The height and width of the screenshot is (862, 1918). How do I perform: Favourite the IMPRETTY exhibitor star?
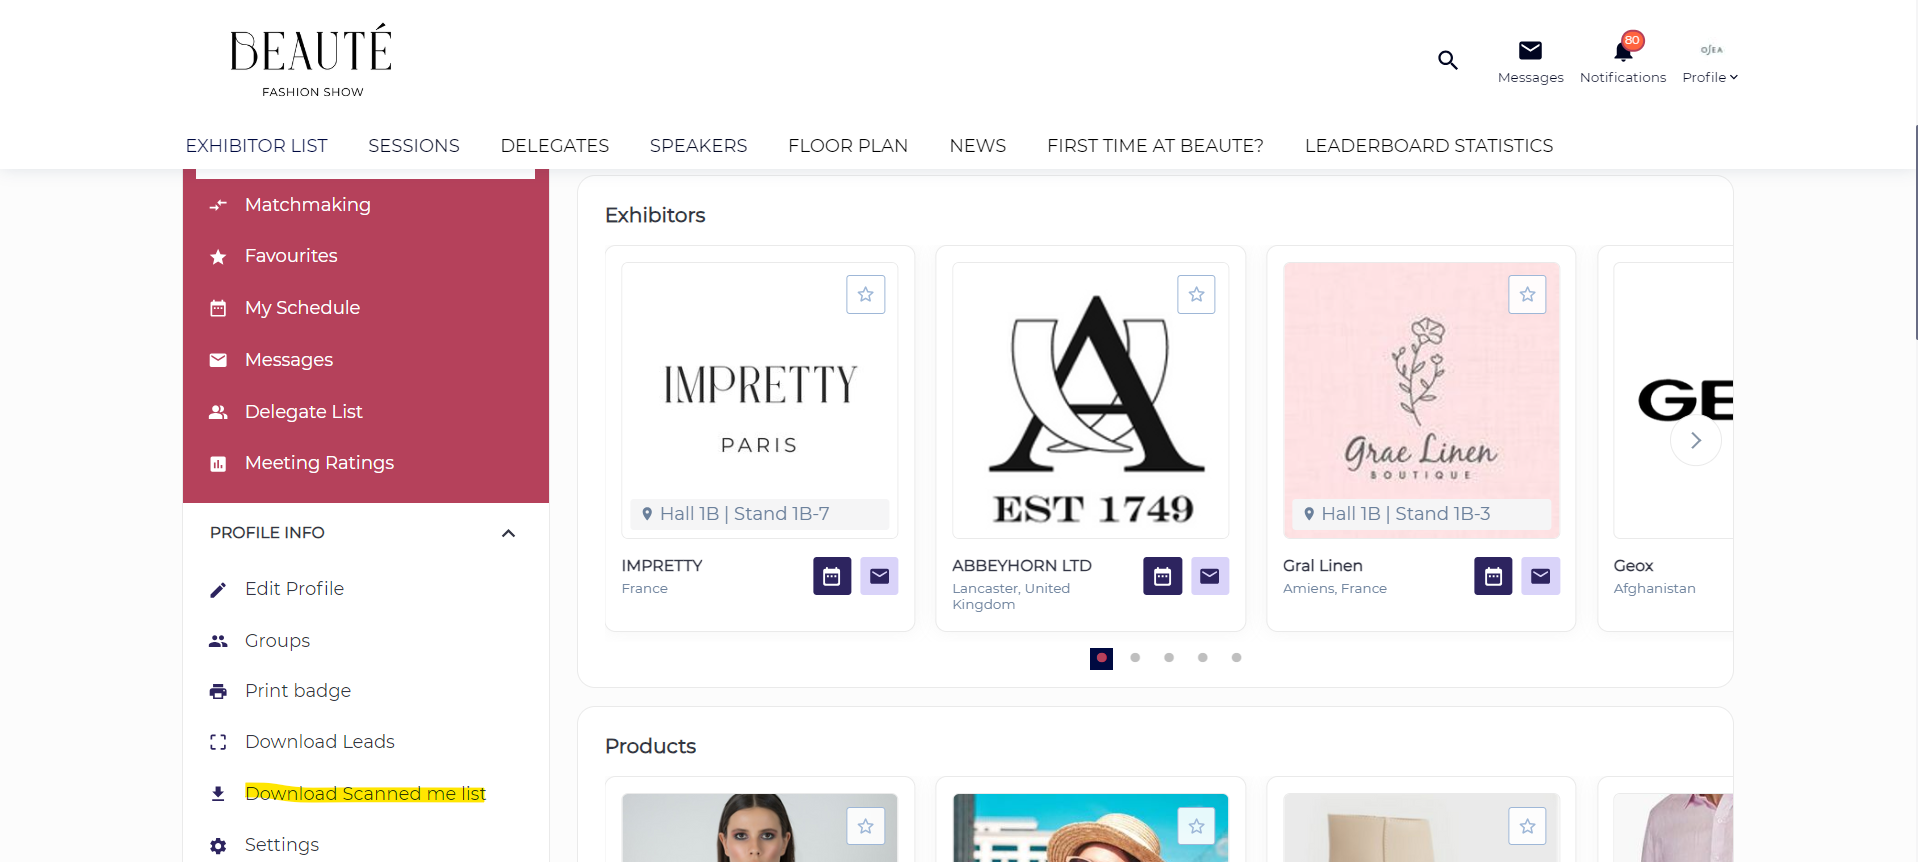click(x=865, y=295)
